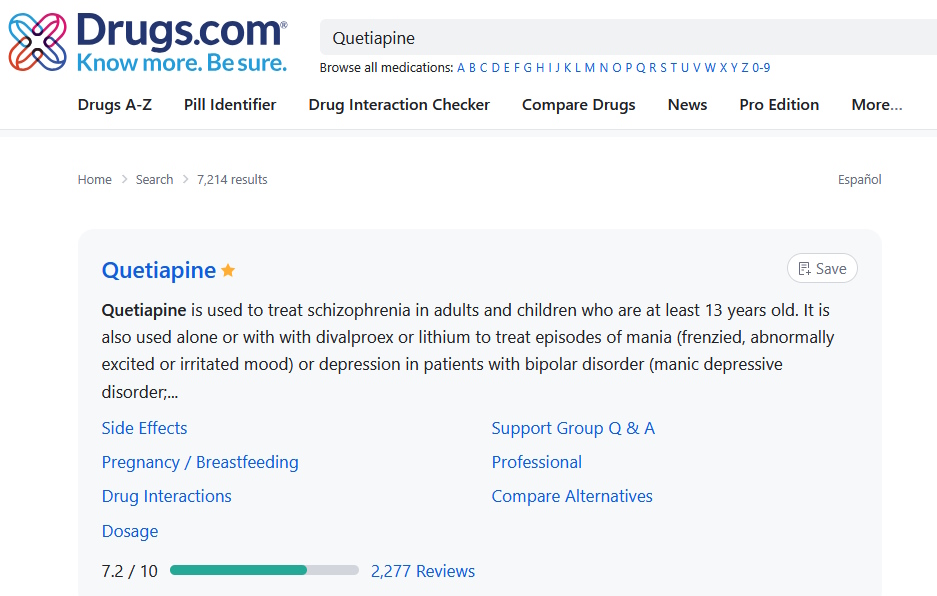The image size is (937, 596).
Task: Browse medications under 0-9
Action: click(761, 68)
